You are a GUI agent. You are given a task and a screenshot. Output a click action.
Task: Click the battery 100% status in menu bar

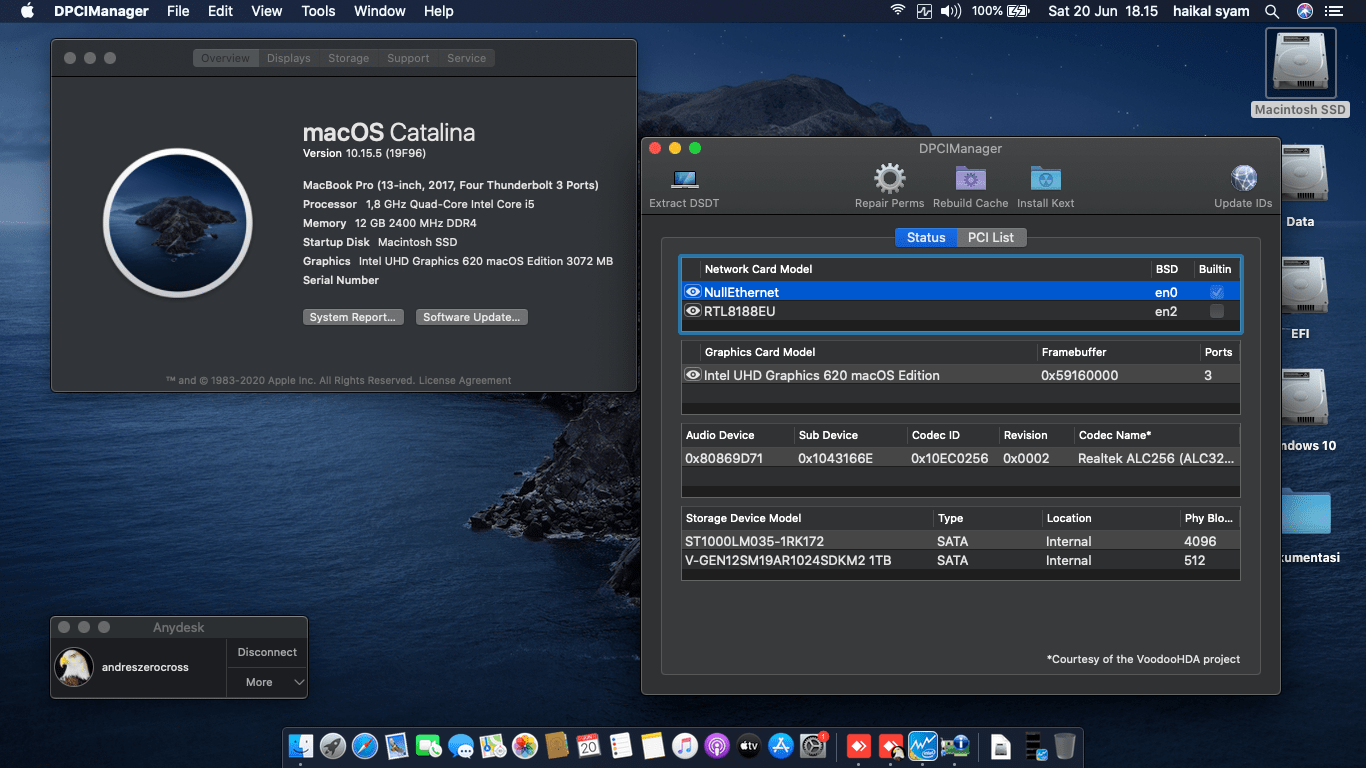coord(1000,11)
